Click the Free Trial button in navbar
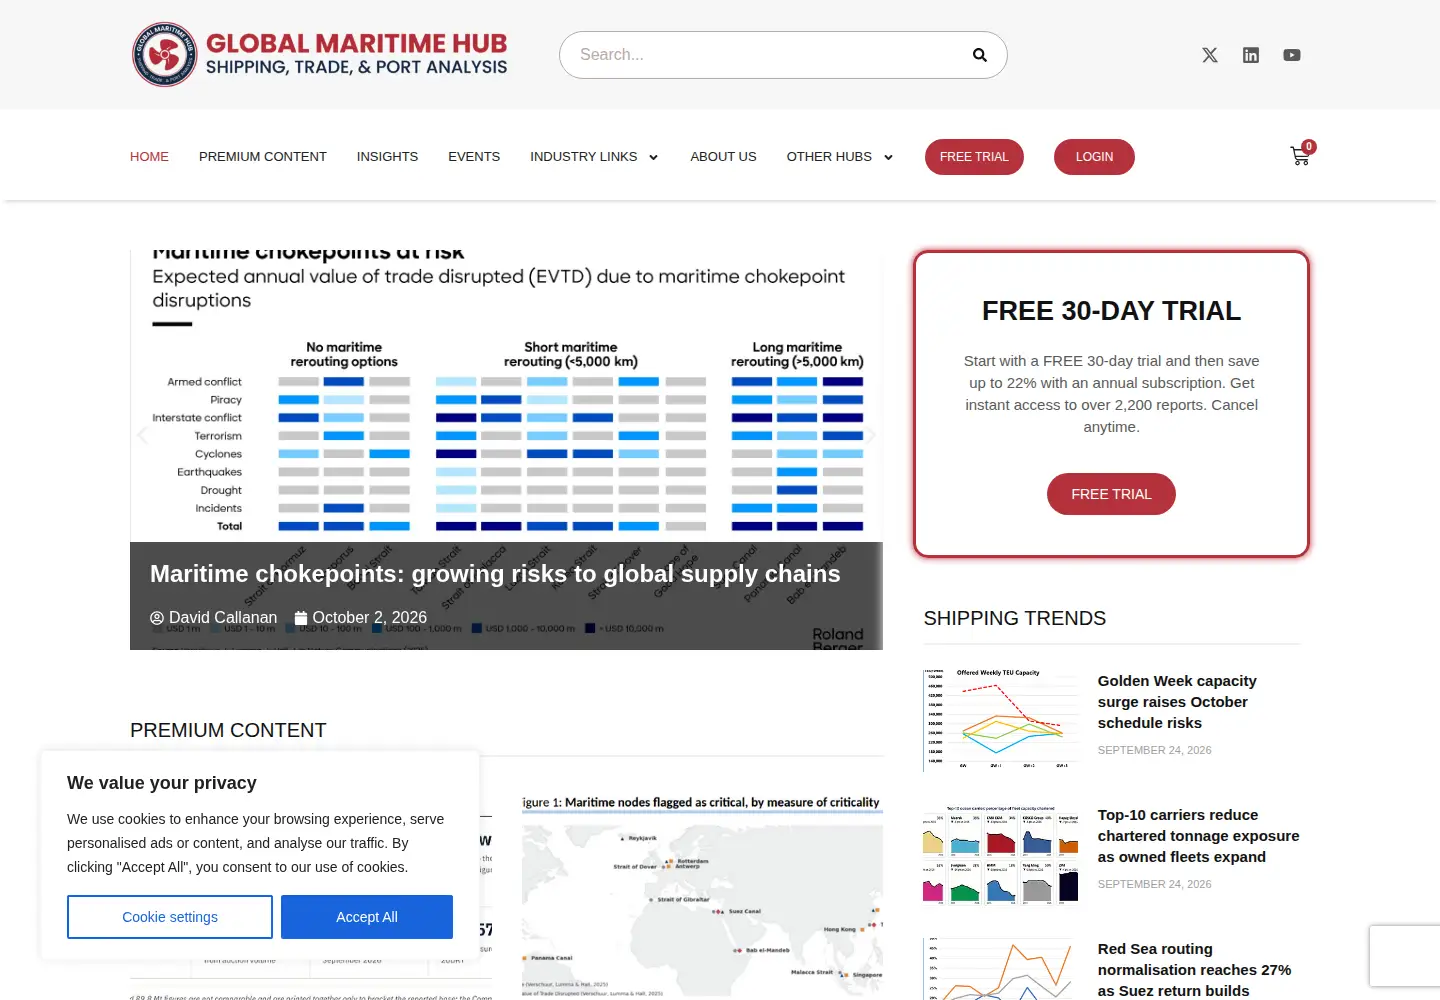This screenshot has height=1000, width=1440. pyautogui.click(x=974, y=157)
